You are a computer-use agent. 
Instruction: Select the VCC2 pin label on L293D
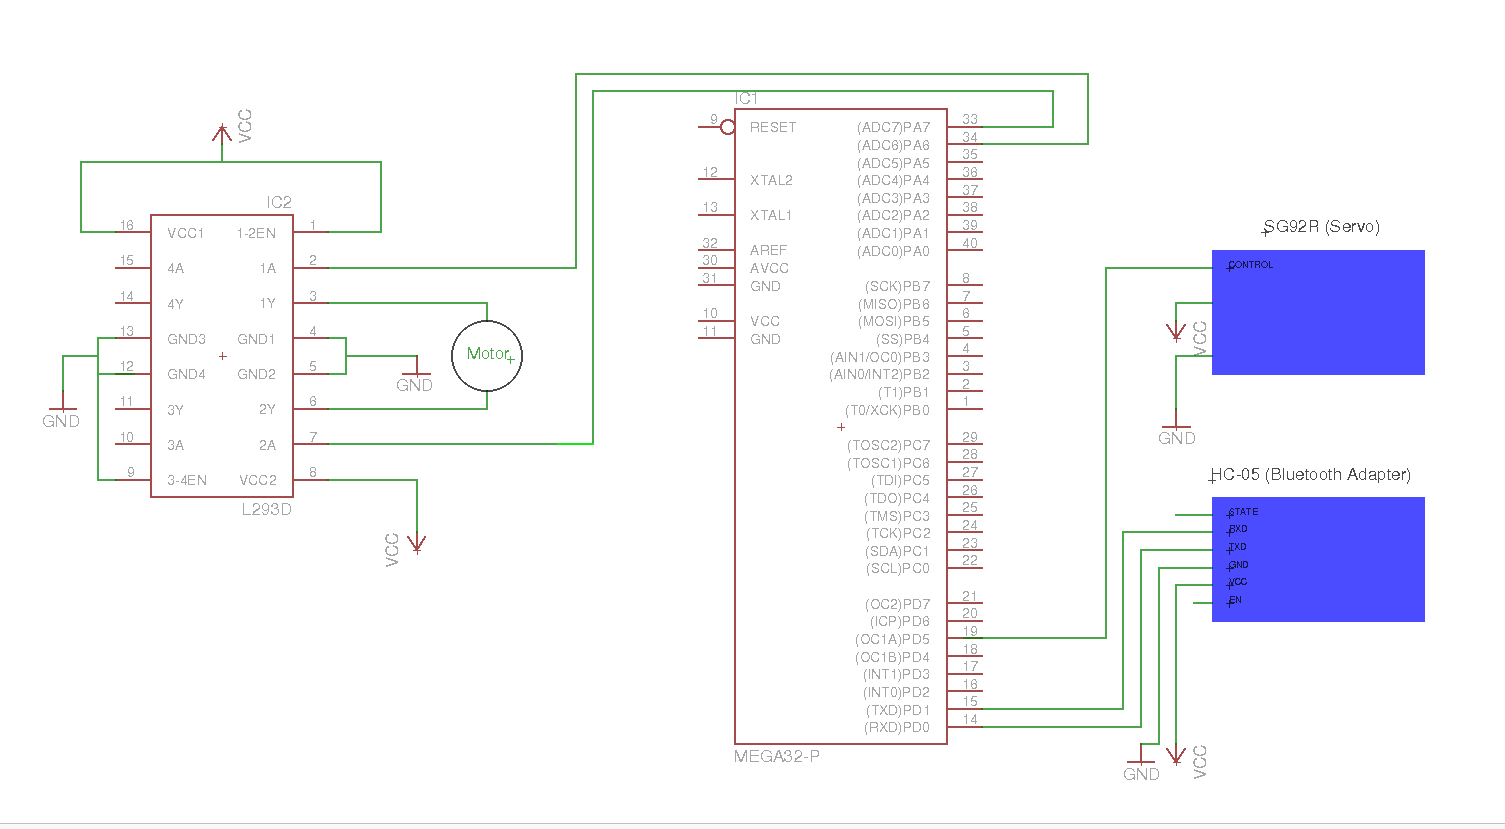(x=258, y=480)
